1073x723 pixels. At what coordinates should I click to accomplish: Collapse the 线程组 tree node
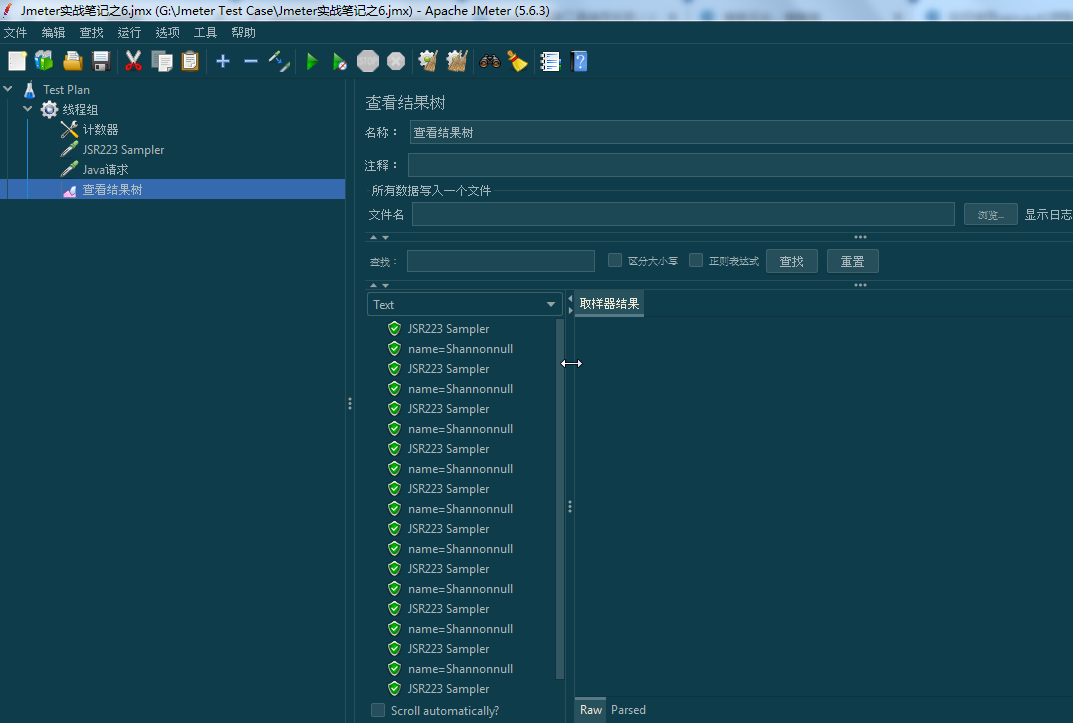(x=28, y=109)
